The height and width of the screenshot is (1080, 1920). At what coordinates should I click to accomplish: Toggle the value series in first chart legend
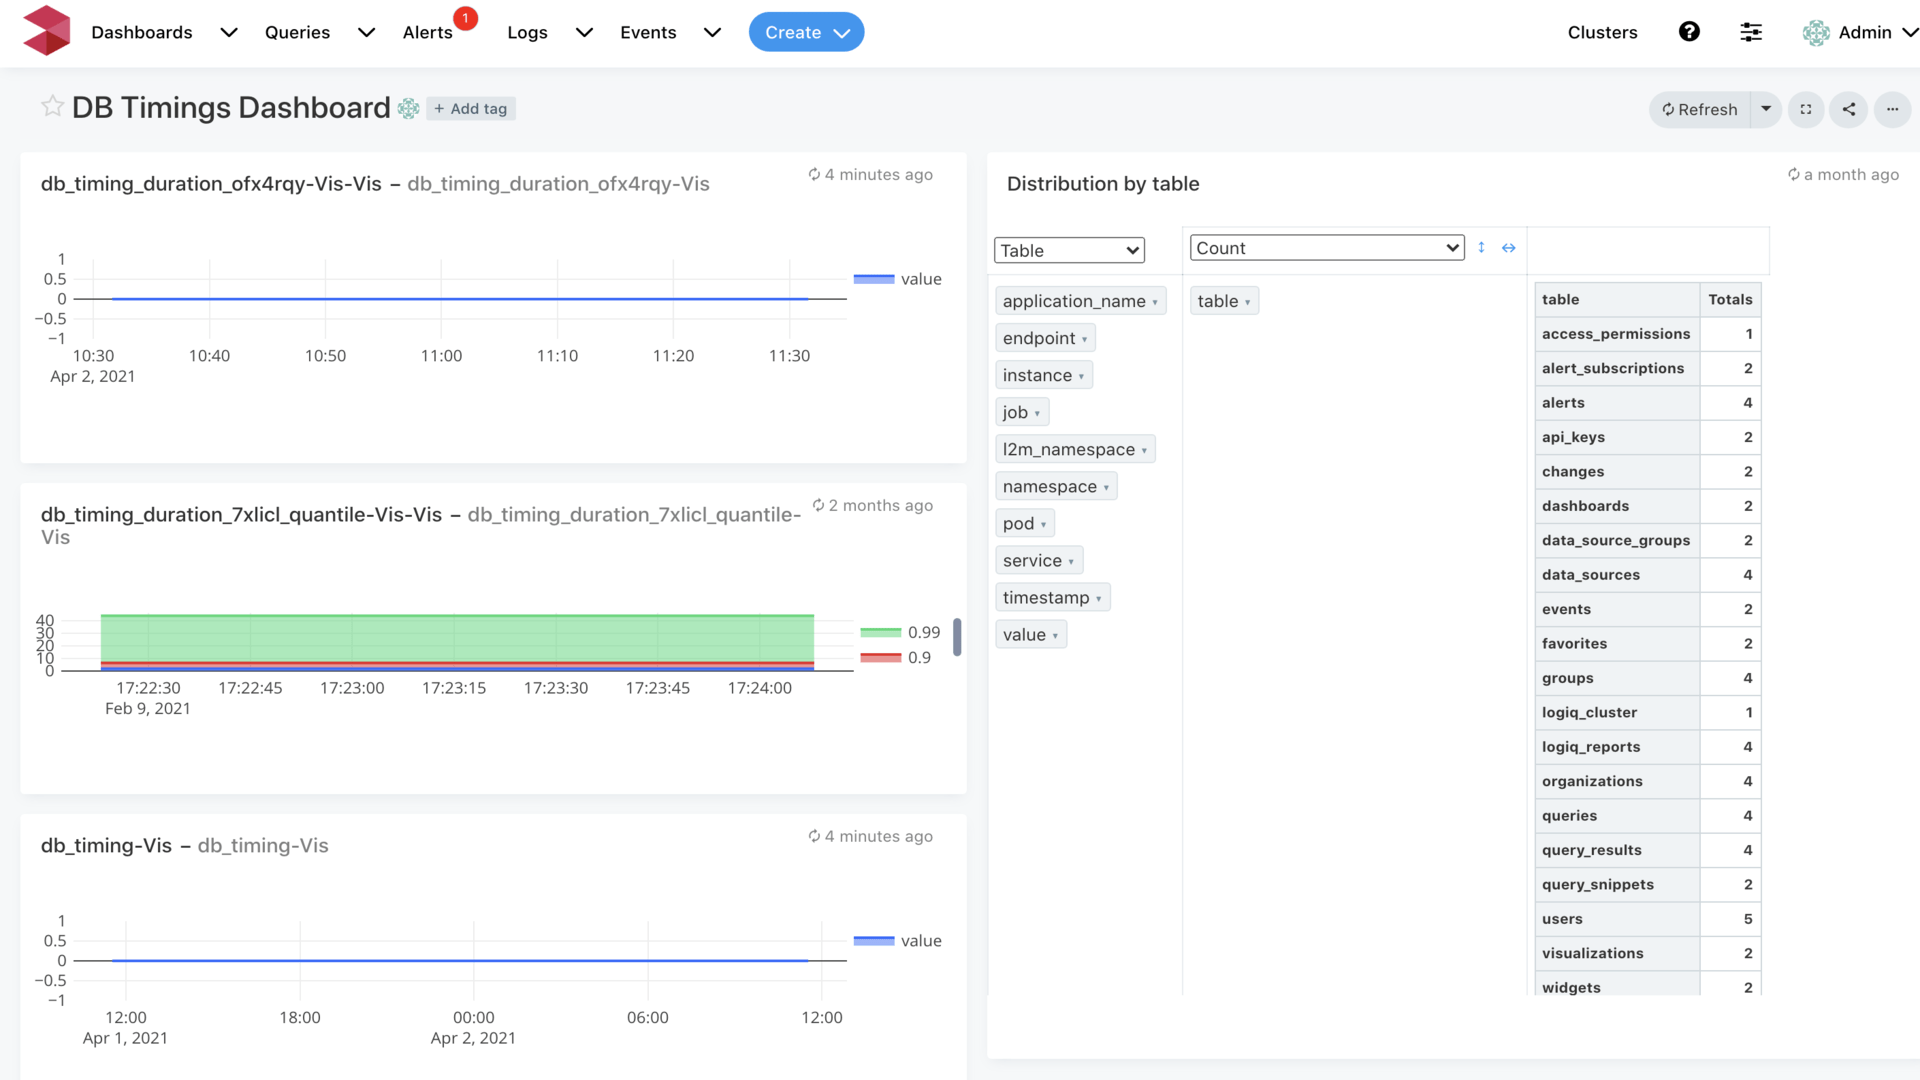click(x=897, y=279)
